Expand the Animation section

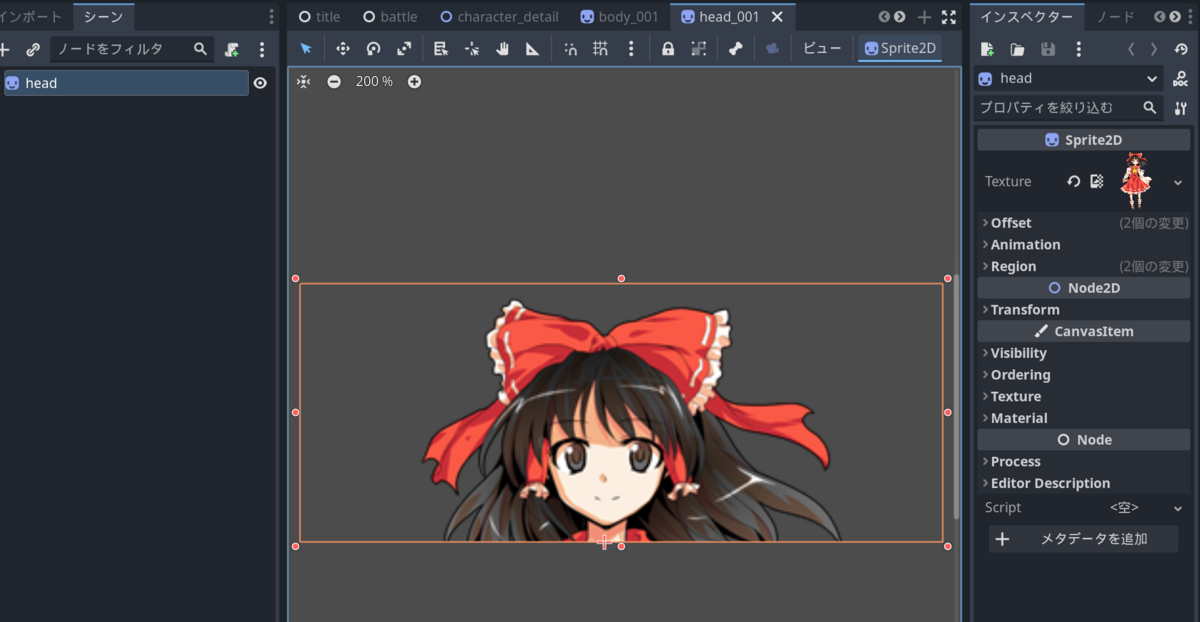tap(1084, 244)
